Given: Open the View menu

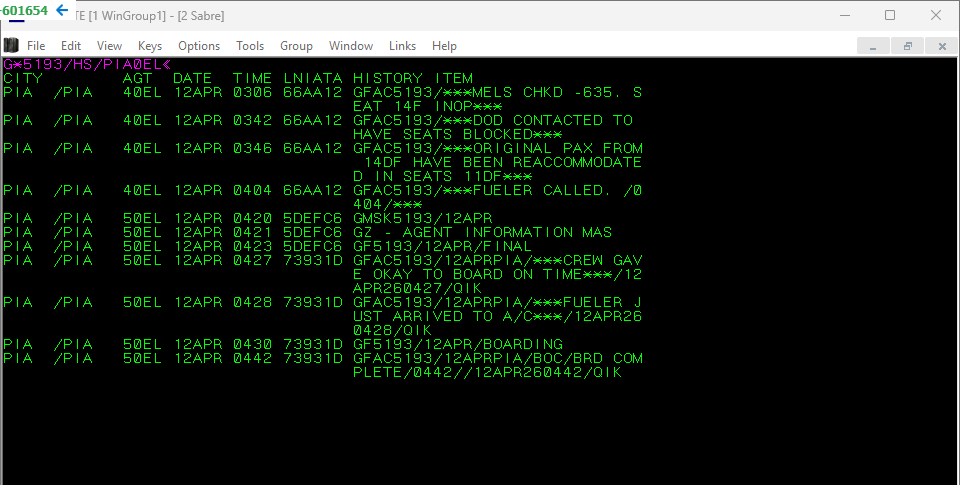Looking at the screenshot, I should click(x=109, y=46).
